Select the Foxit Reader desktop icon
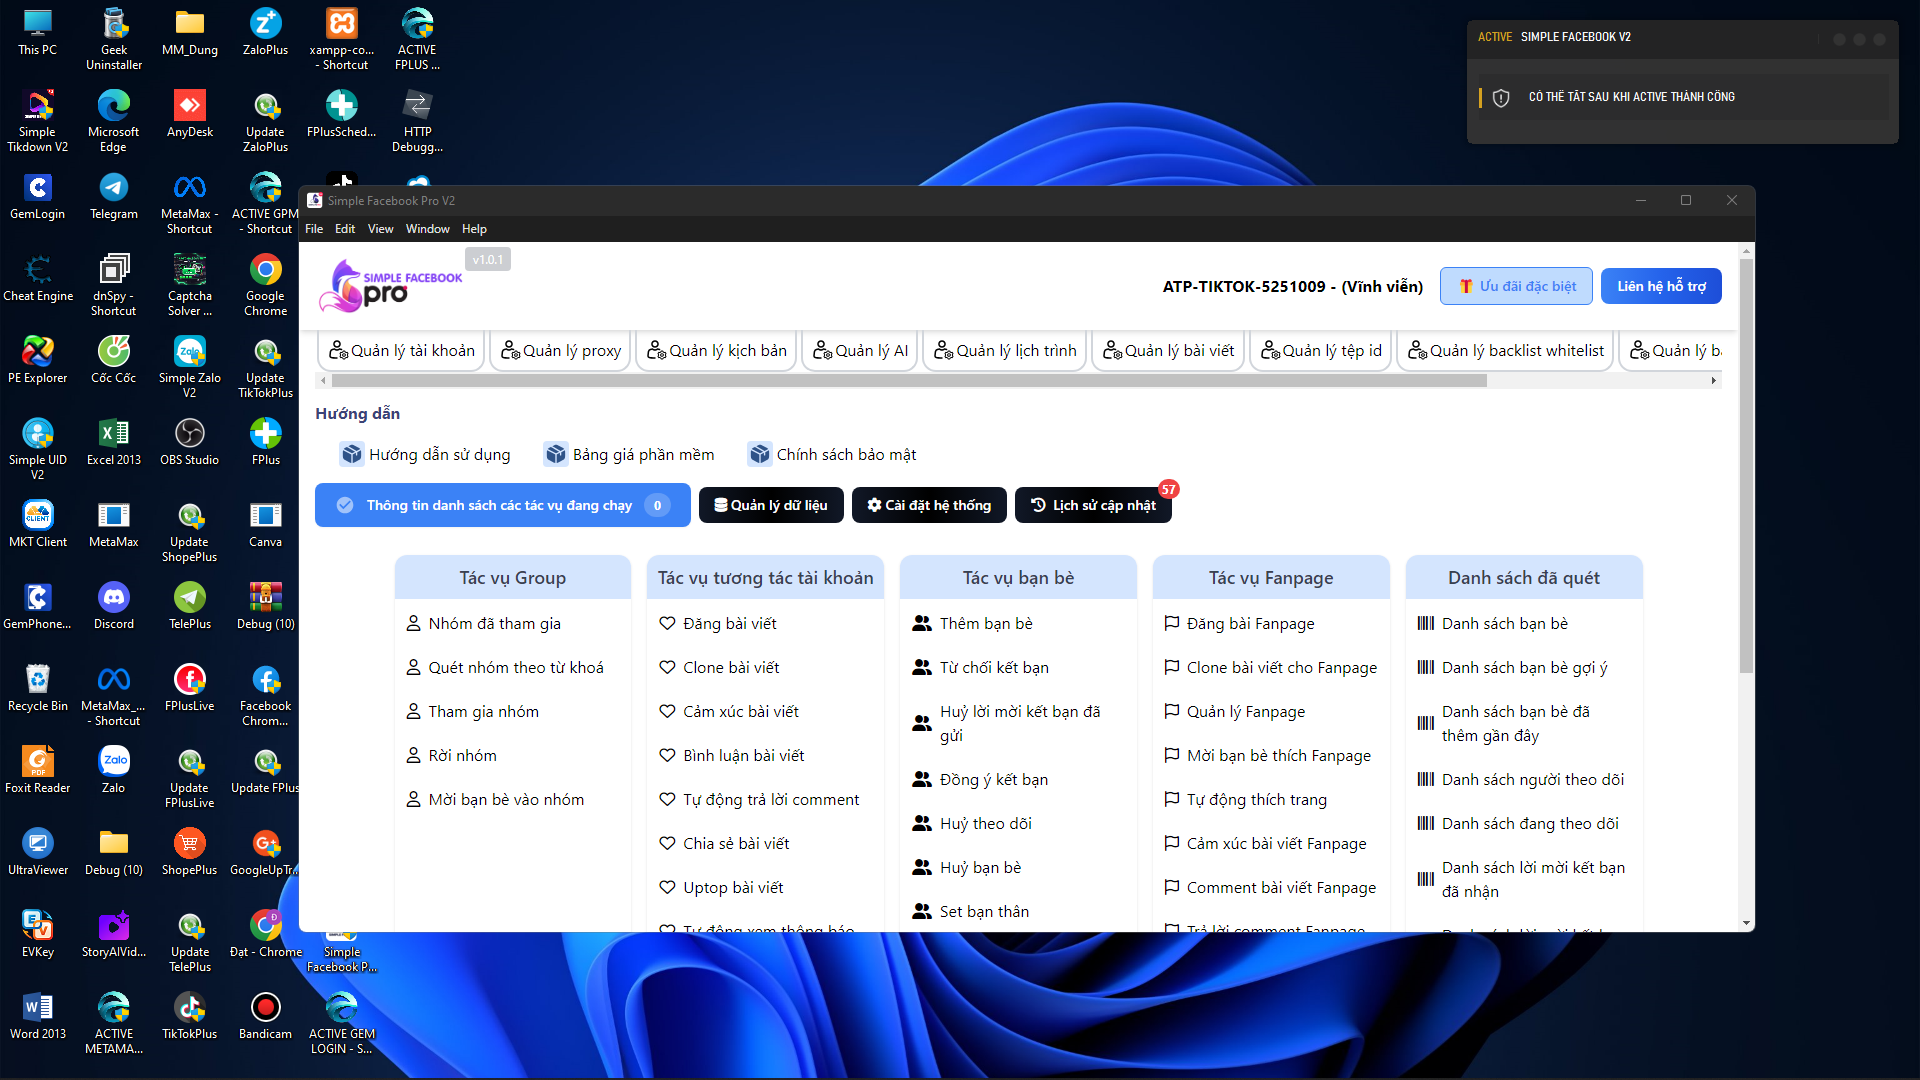Image resolution: width=1920 pixels, height=1080 pixels. [x=38, y=770]
